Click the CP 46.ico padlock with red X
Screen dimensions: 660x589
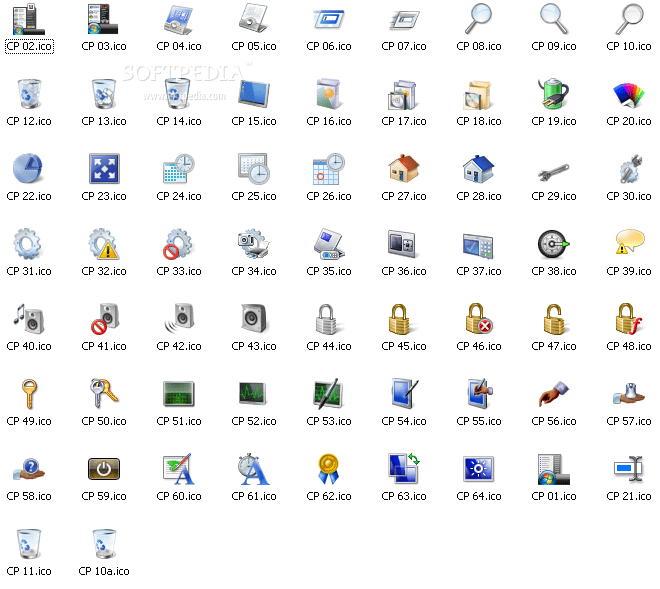479,319
